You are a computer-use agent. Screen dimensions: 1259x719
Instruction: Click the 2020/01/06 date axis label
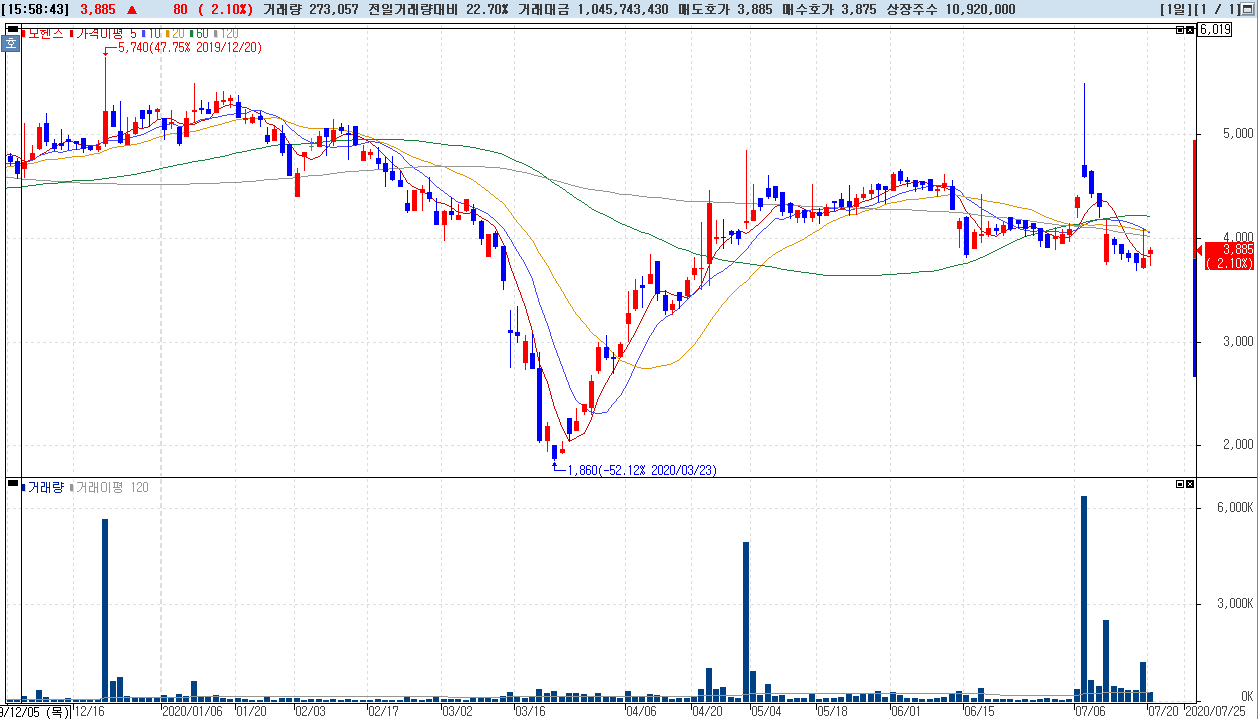(193, 711)
